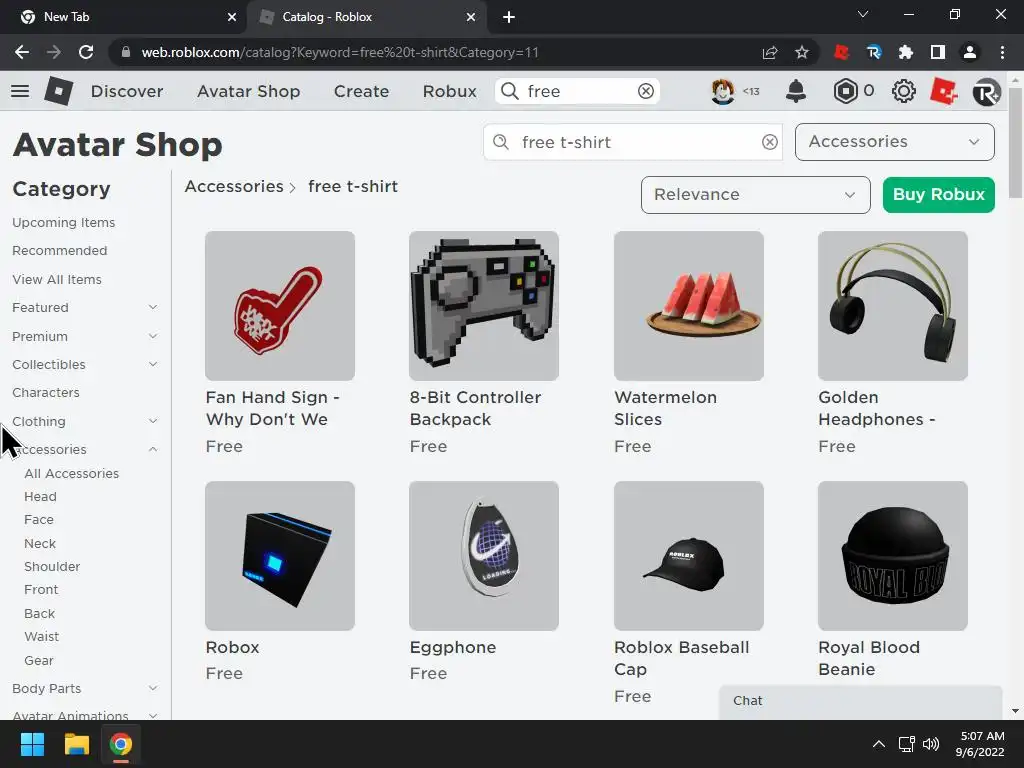The width and height of the screenshot is (1024, 768).
Task: Open a new browser tab
Action: click(x=509, y=17)
